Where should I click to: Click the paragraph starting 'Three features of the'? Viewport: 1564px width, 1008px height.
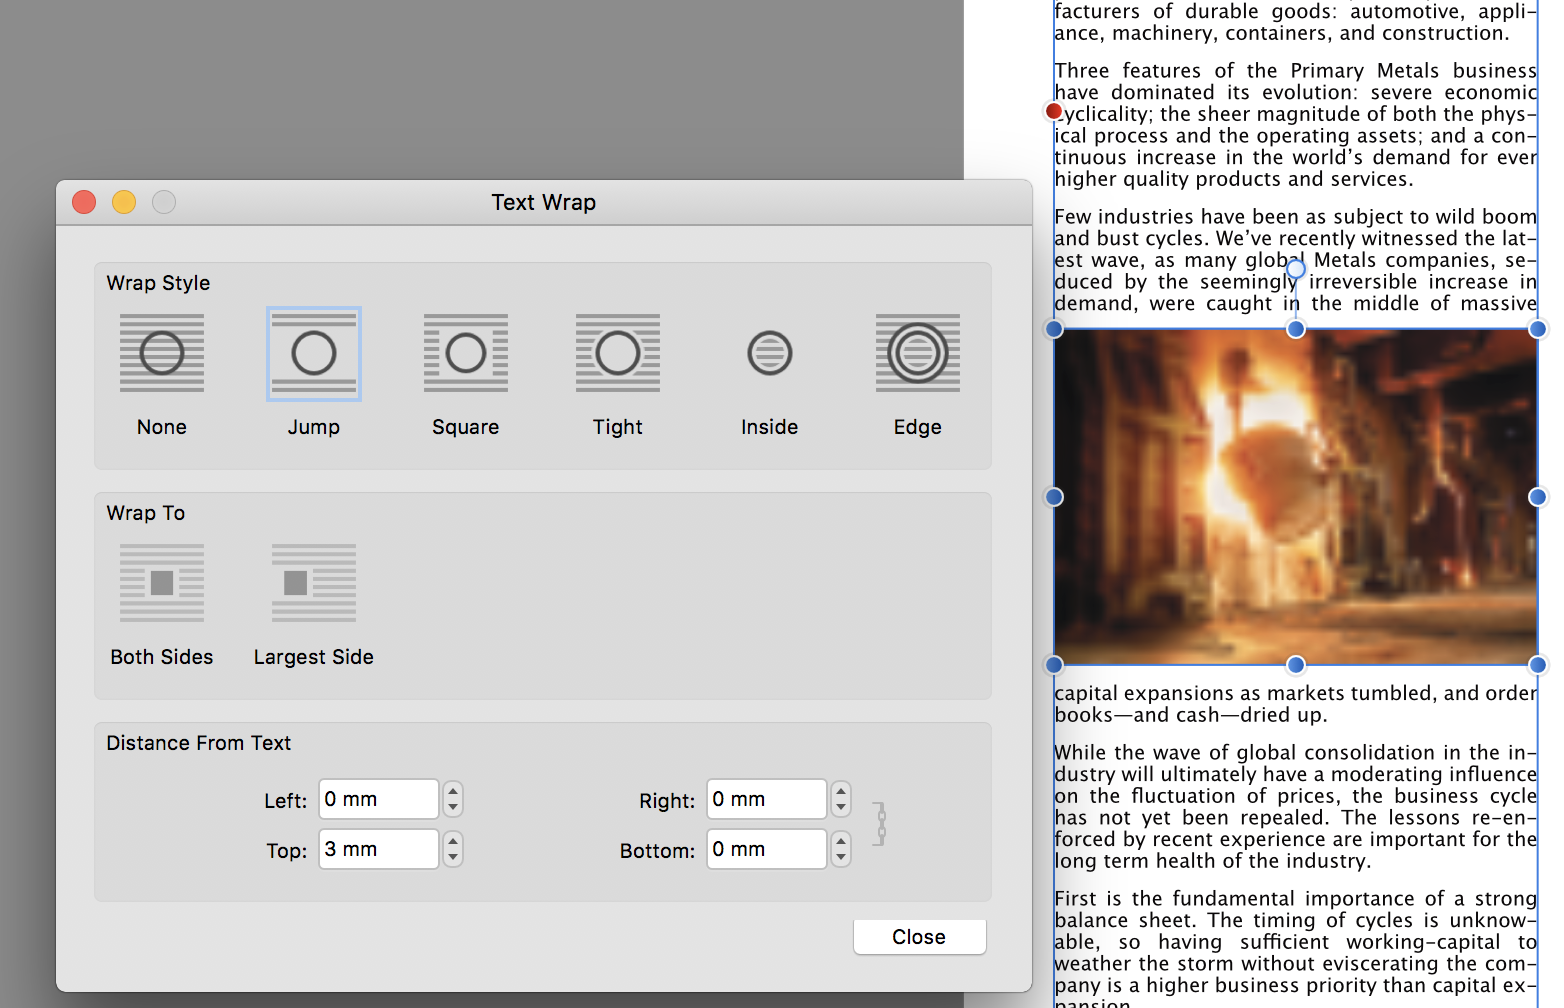click(1296, 125)
